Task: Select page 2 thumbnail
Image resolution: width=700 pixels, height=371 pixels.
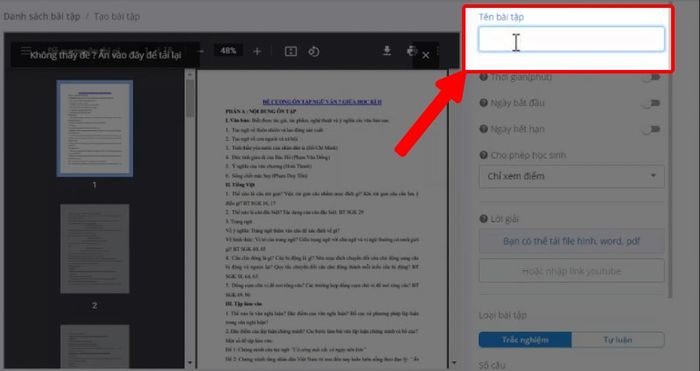Action: coord(95,249)
